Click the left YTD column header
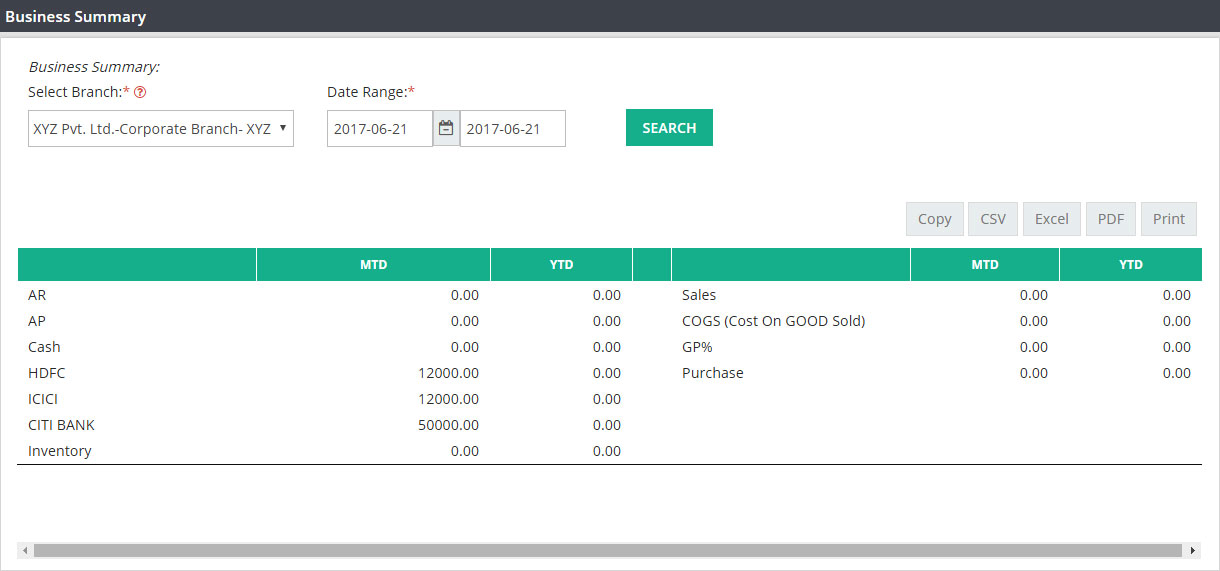1220x571 pixels. tap(562, 265)
